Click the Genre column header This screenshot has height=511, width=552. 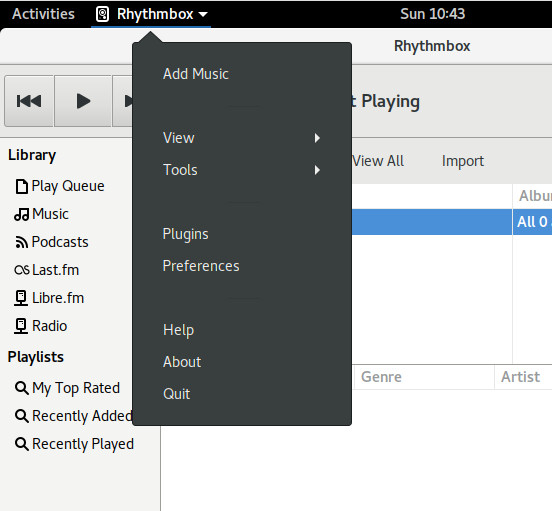(424, 377)
